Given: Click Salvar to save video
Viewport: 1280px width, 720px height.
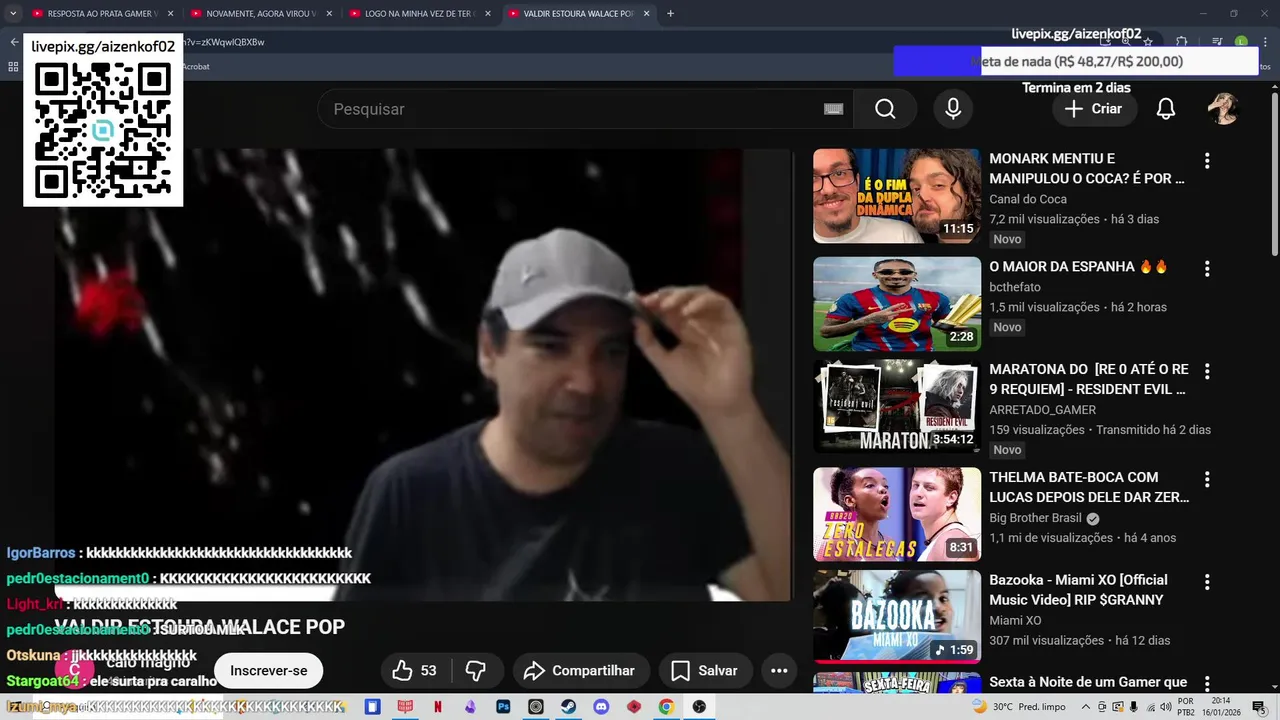Looking at the screenshot, I should pos(704,671).
